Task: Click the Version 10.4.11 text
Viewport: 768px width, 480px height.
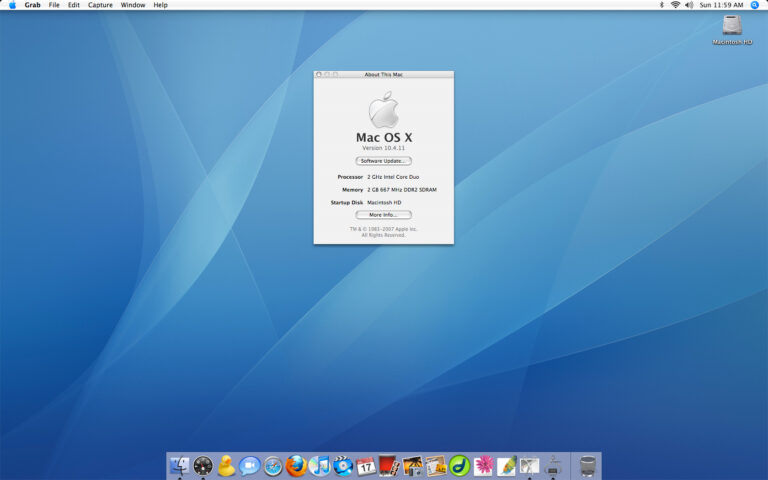Action: coord(383,148)
